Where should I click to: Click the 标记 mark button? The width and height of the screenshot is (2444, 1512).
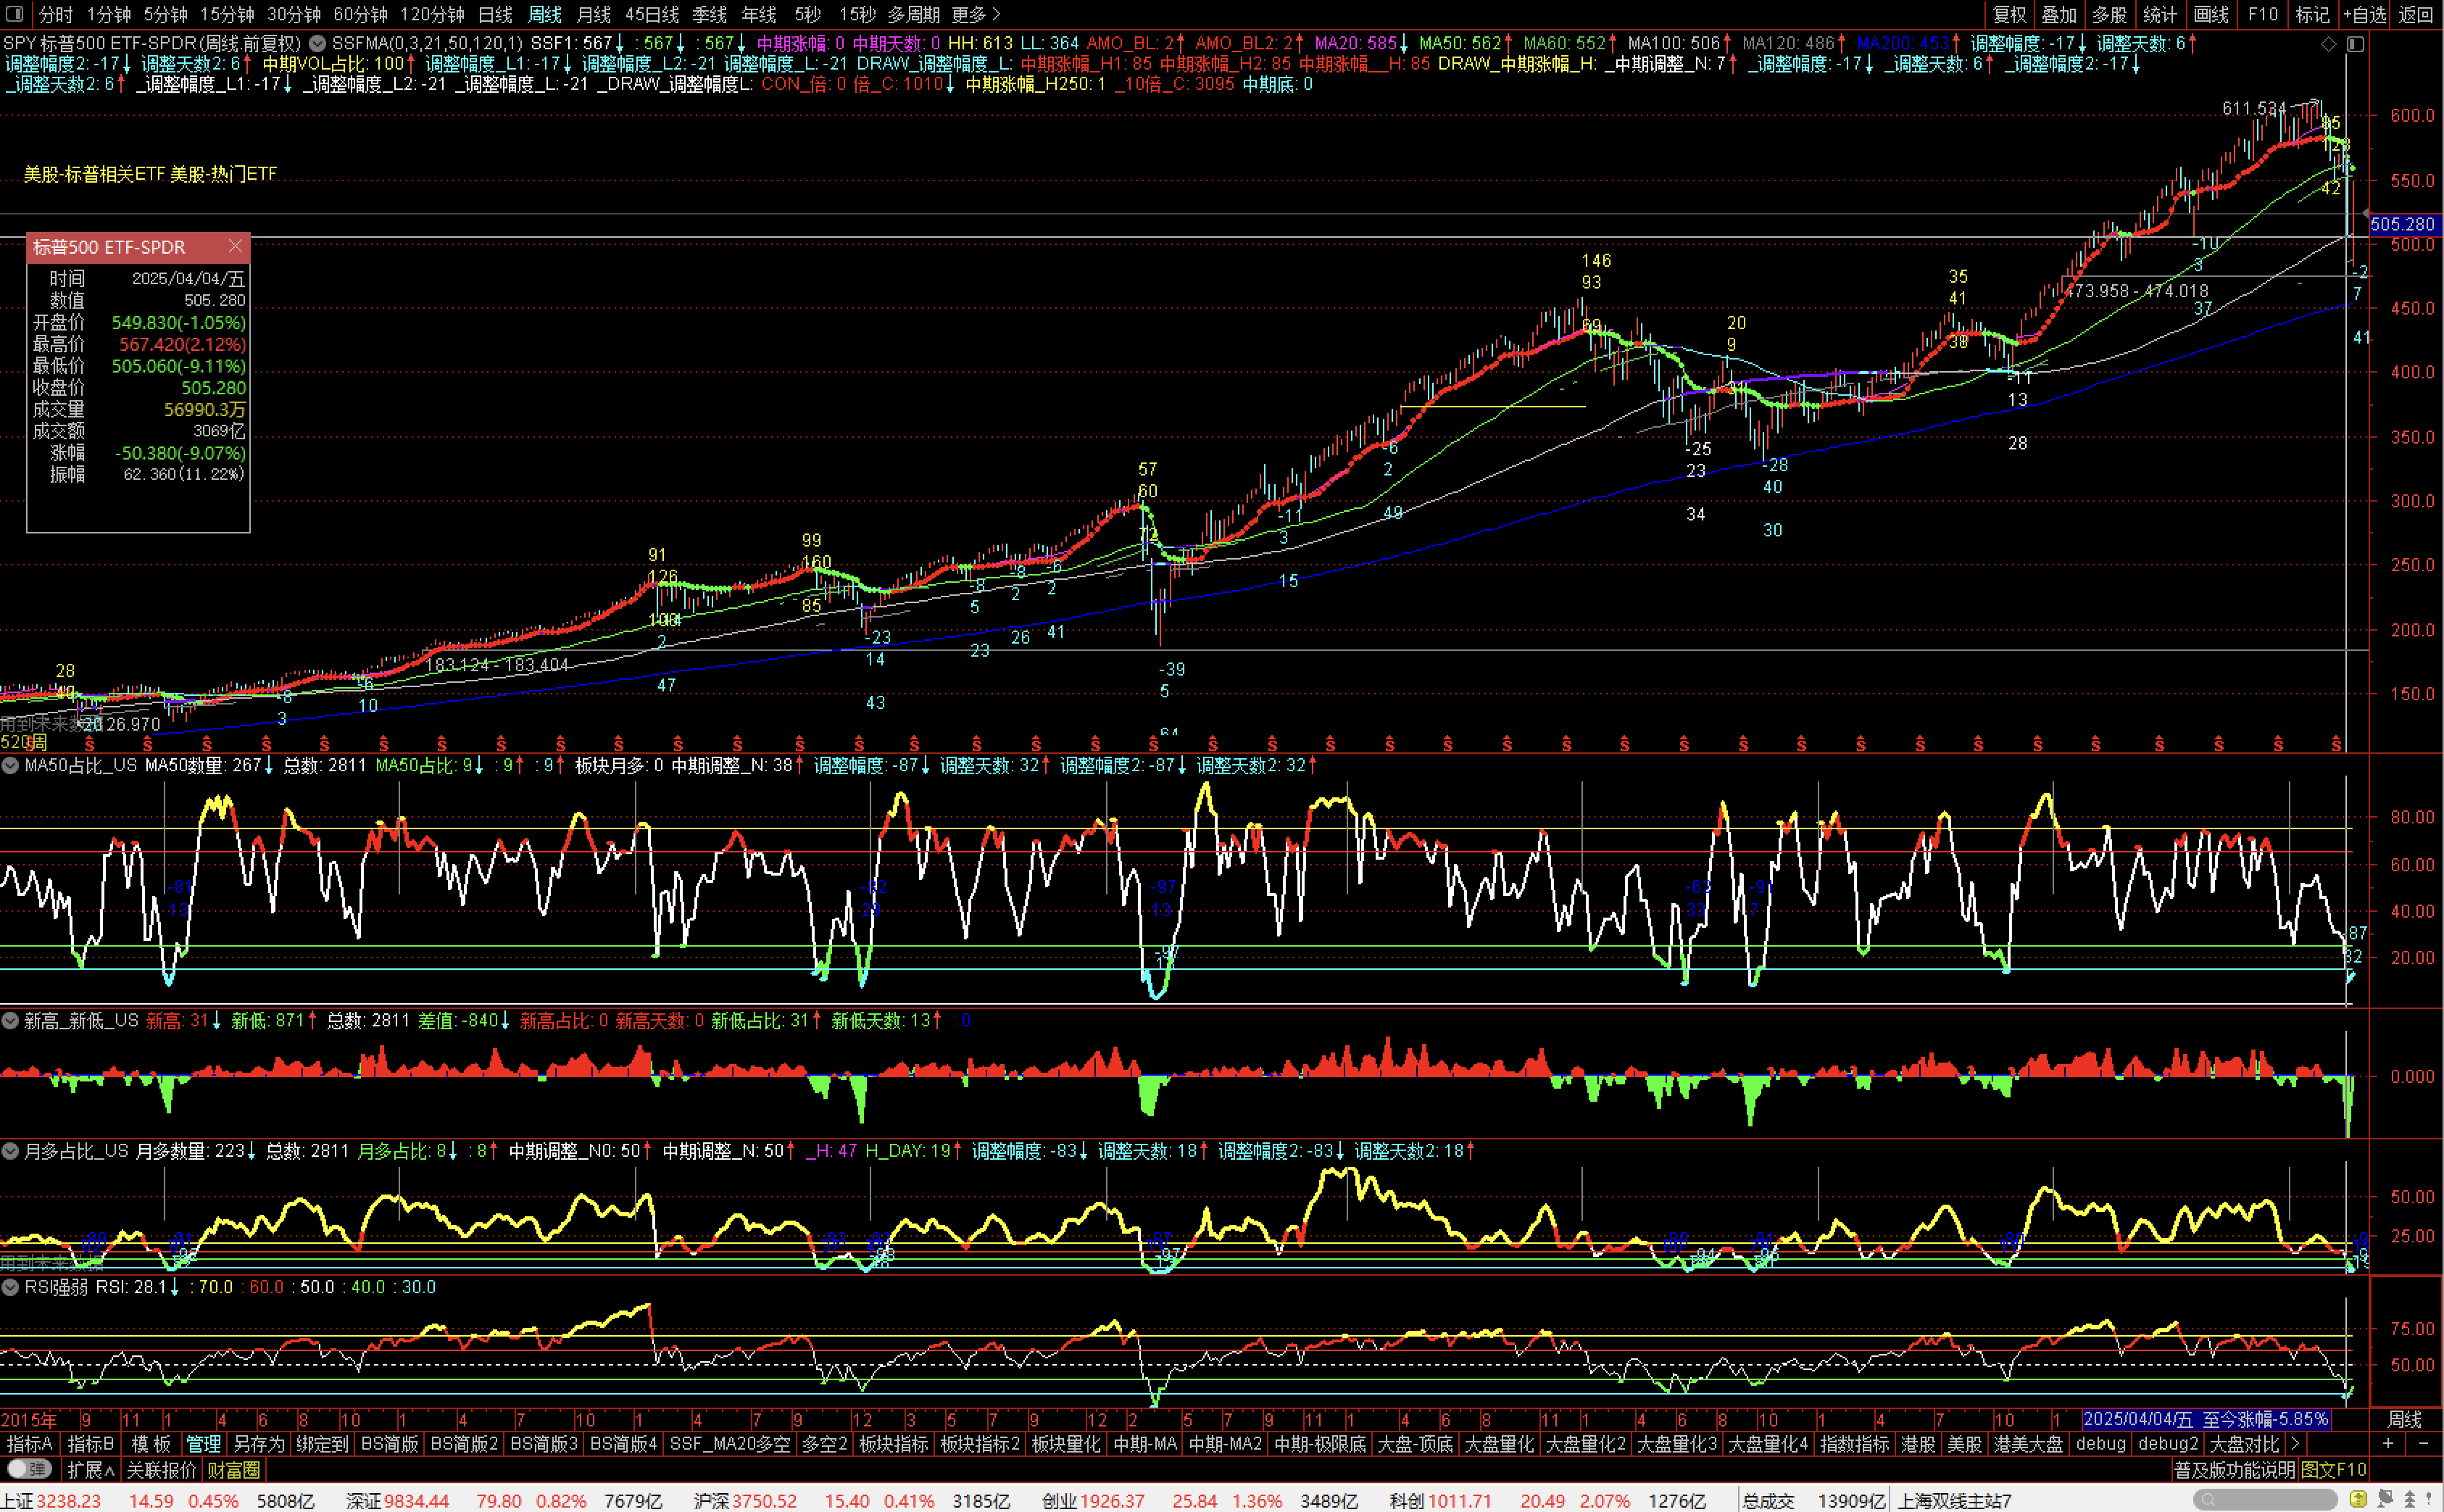coord(2312,14)
